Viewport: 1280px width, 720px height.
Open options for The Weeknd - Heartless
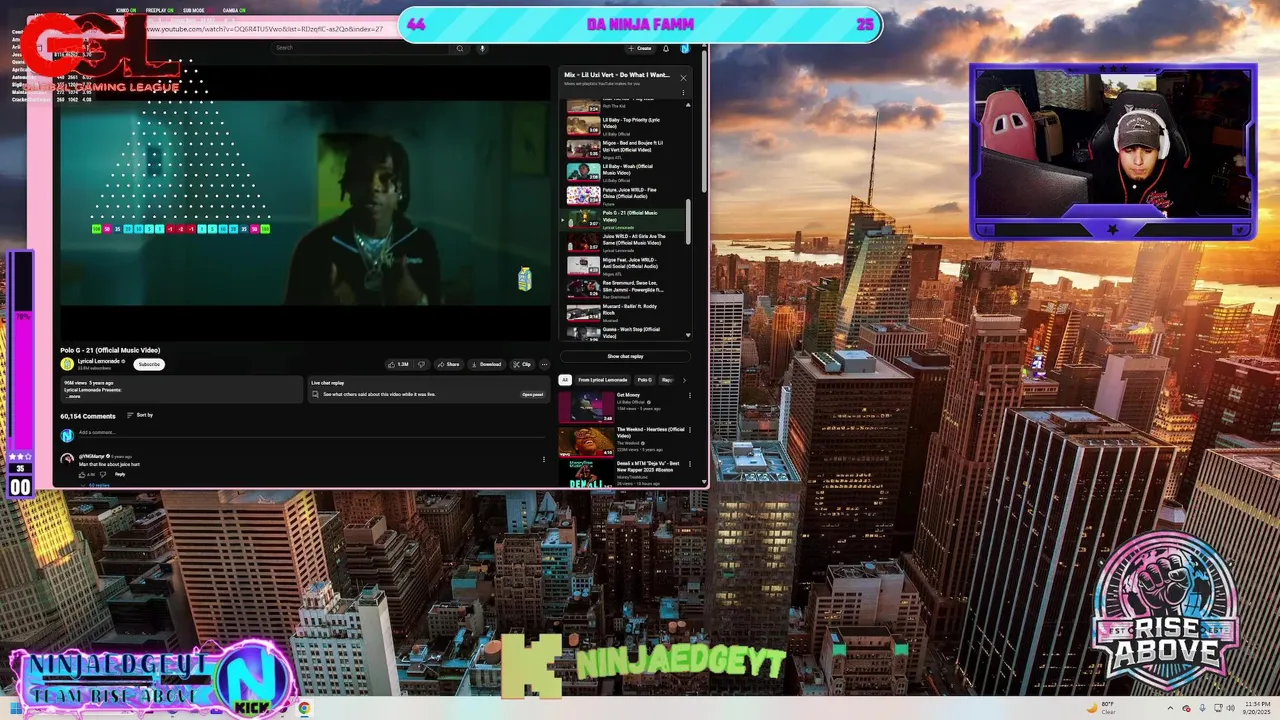689,431
